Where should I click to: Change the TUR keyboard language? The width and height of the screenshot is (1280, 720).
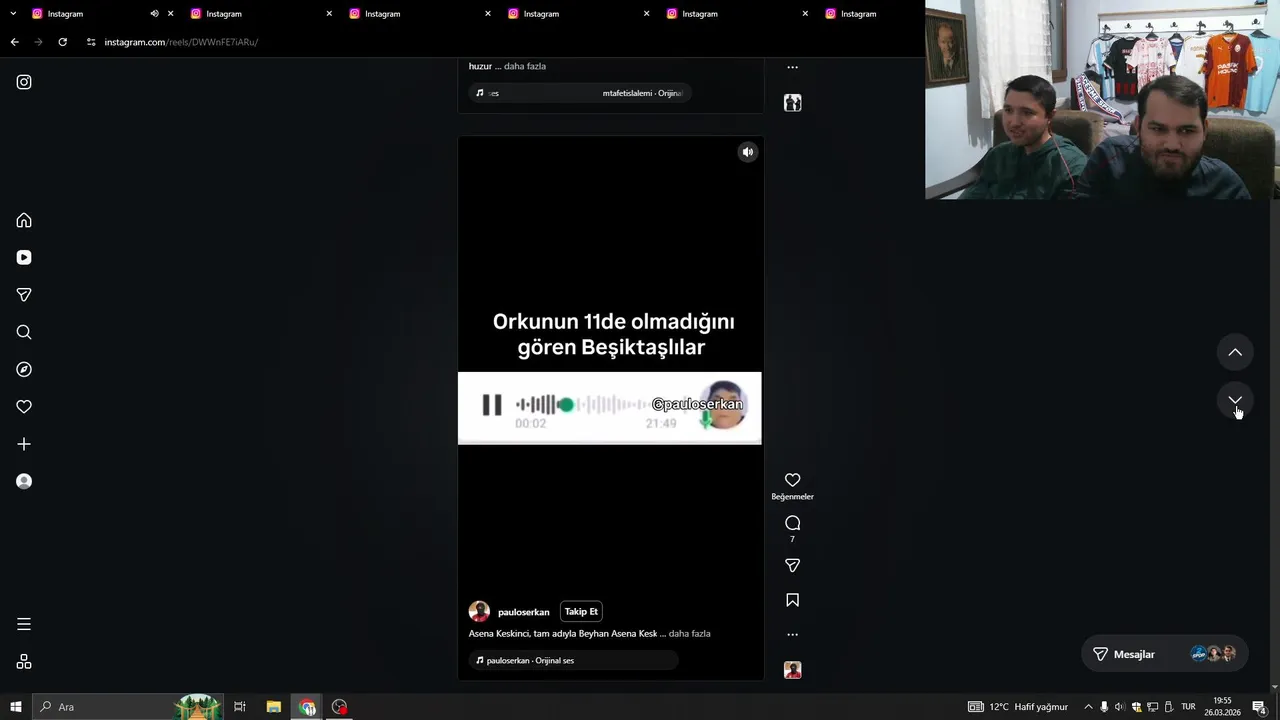[1188, 707]
